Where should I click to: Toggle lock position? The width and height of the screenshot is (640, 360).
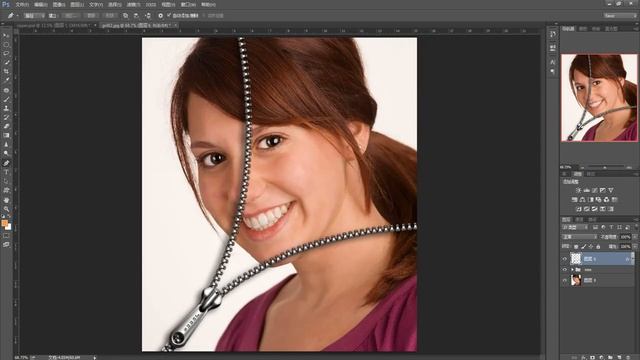[x=591, y=247]
